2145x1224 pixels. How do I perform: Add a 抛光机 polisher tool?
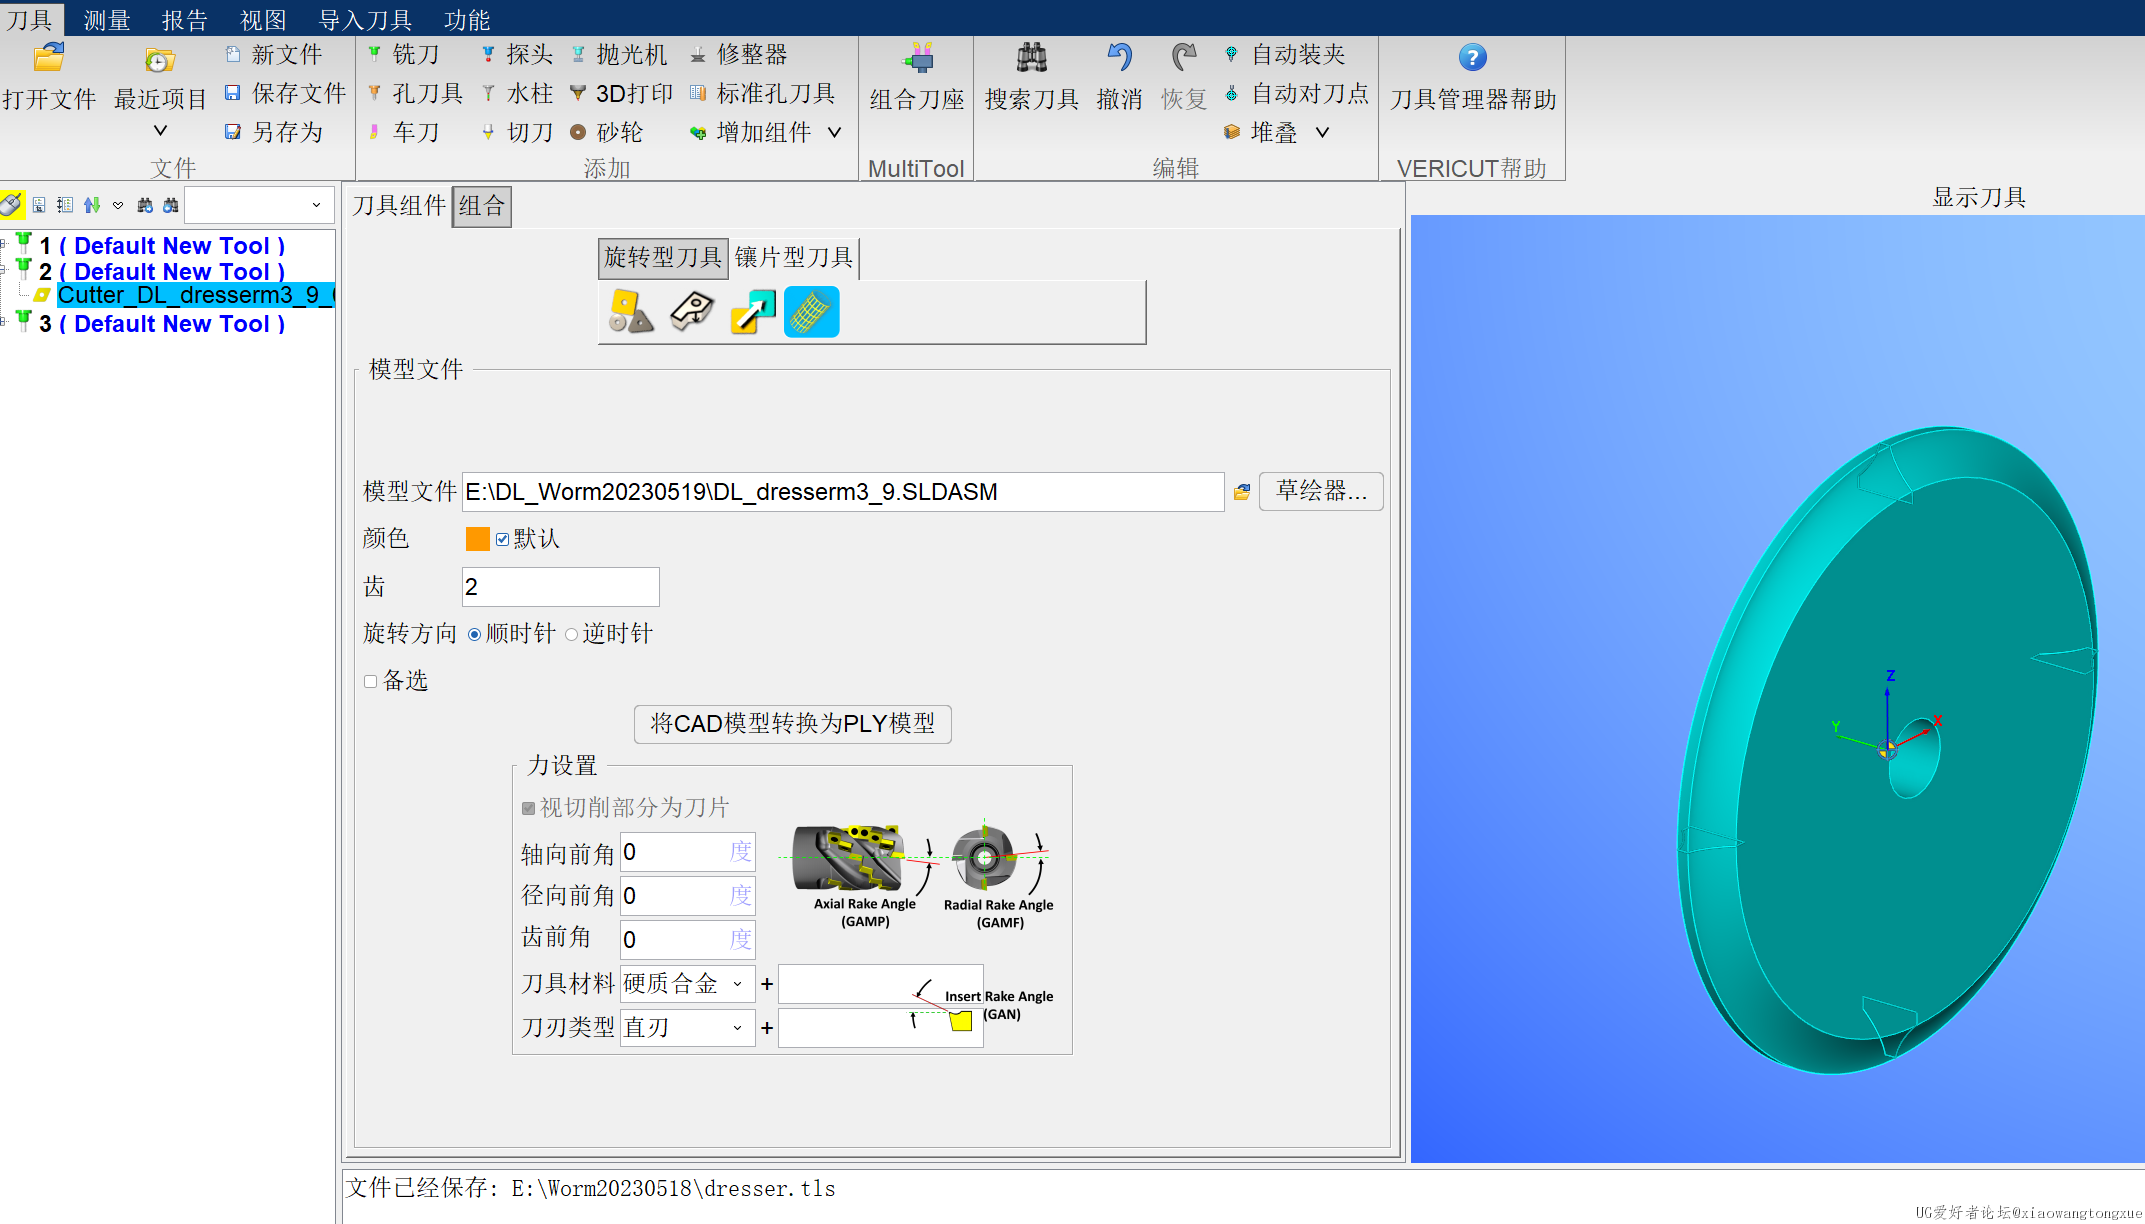tap(619, 54)
